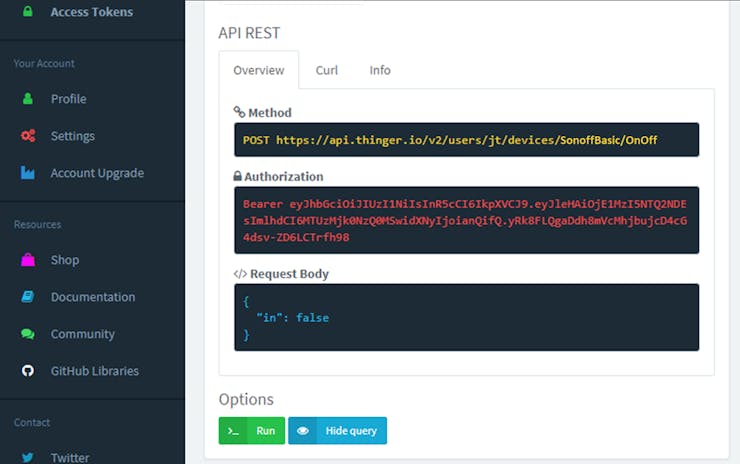The image size is (740, 464).
Task: Click the Contact section label
Action: 32,422
